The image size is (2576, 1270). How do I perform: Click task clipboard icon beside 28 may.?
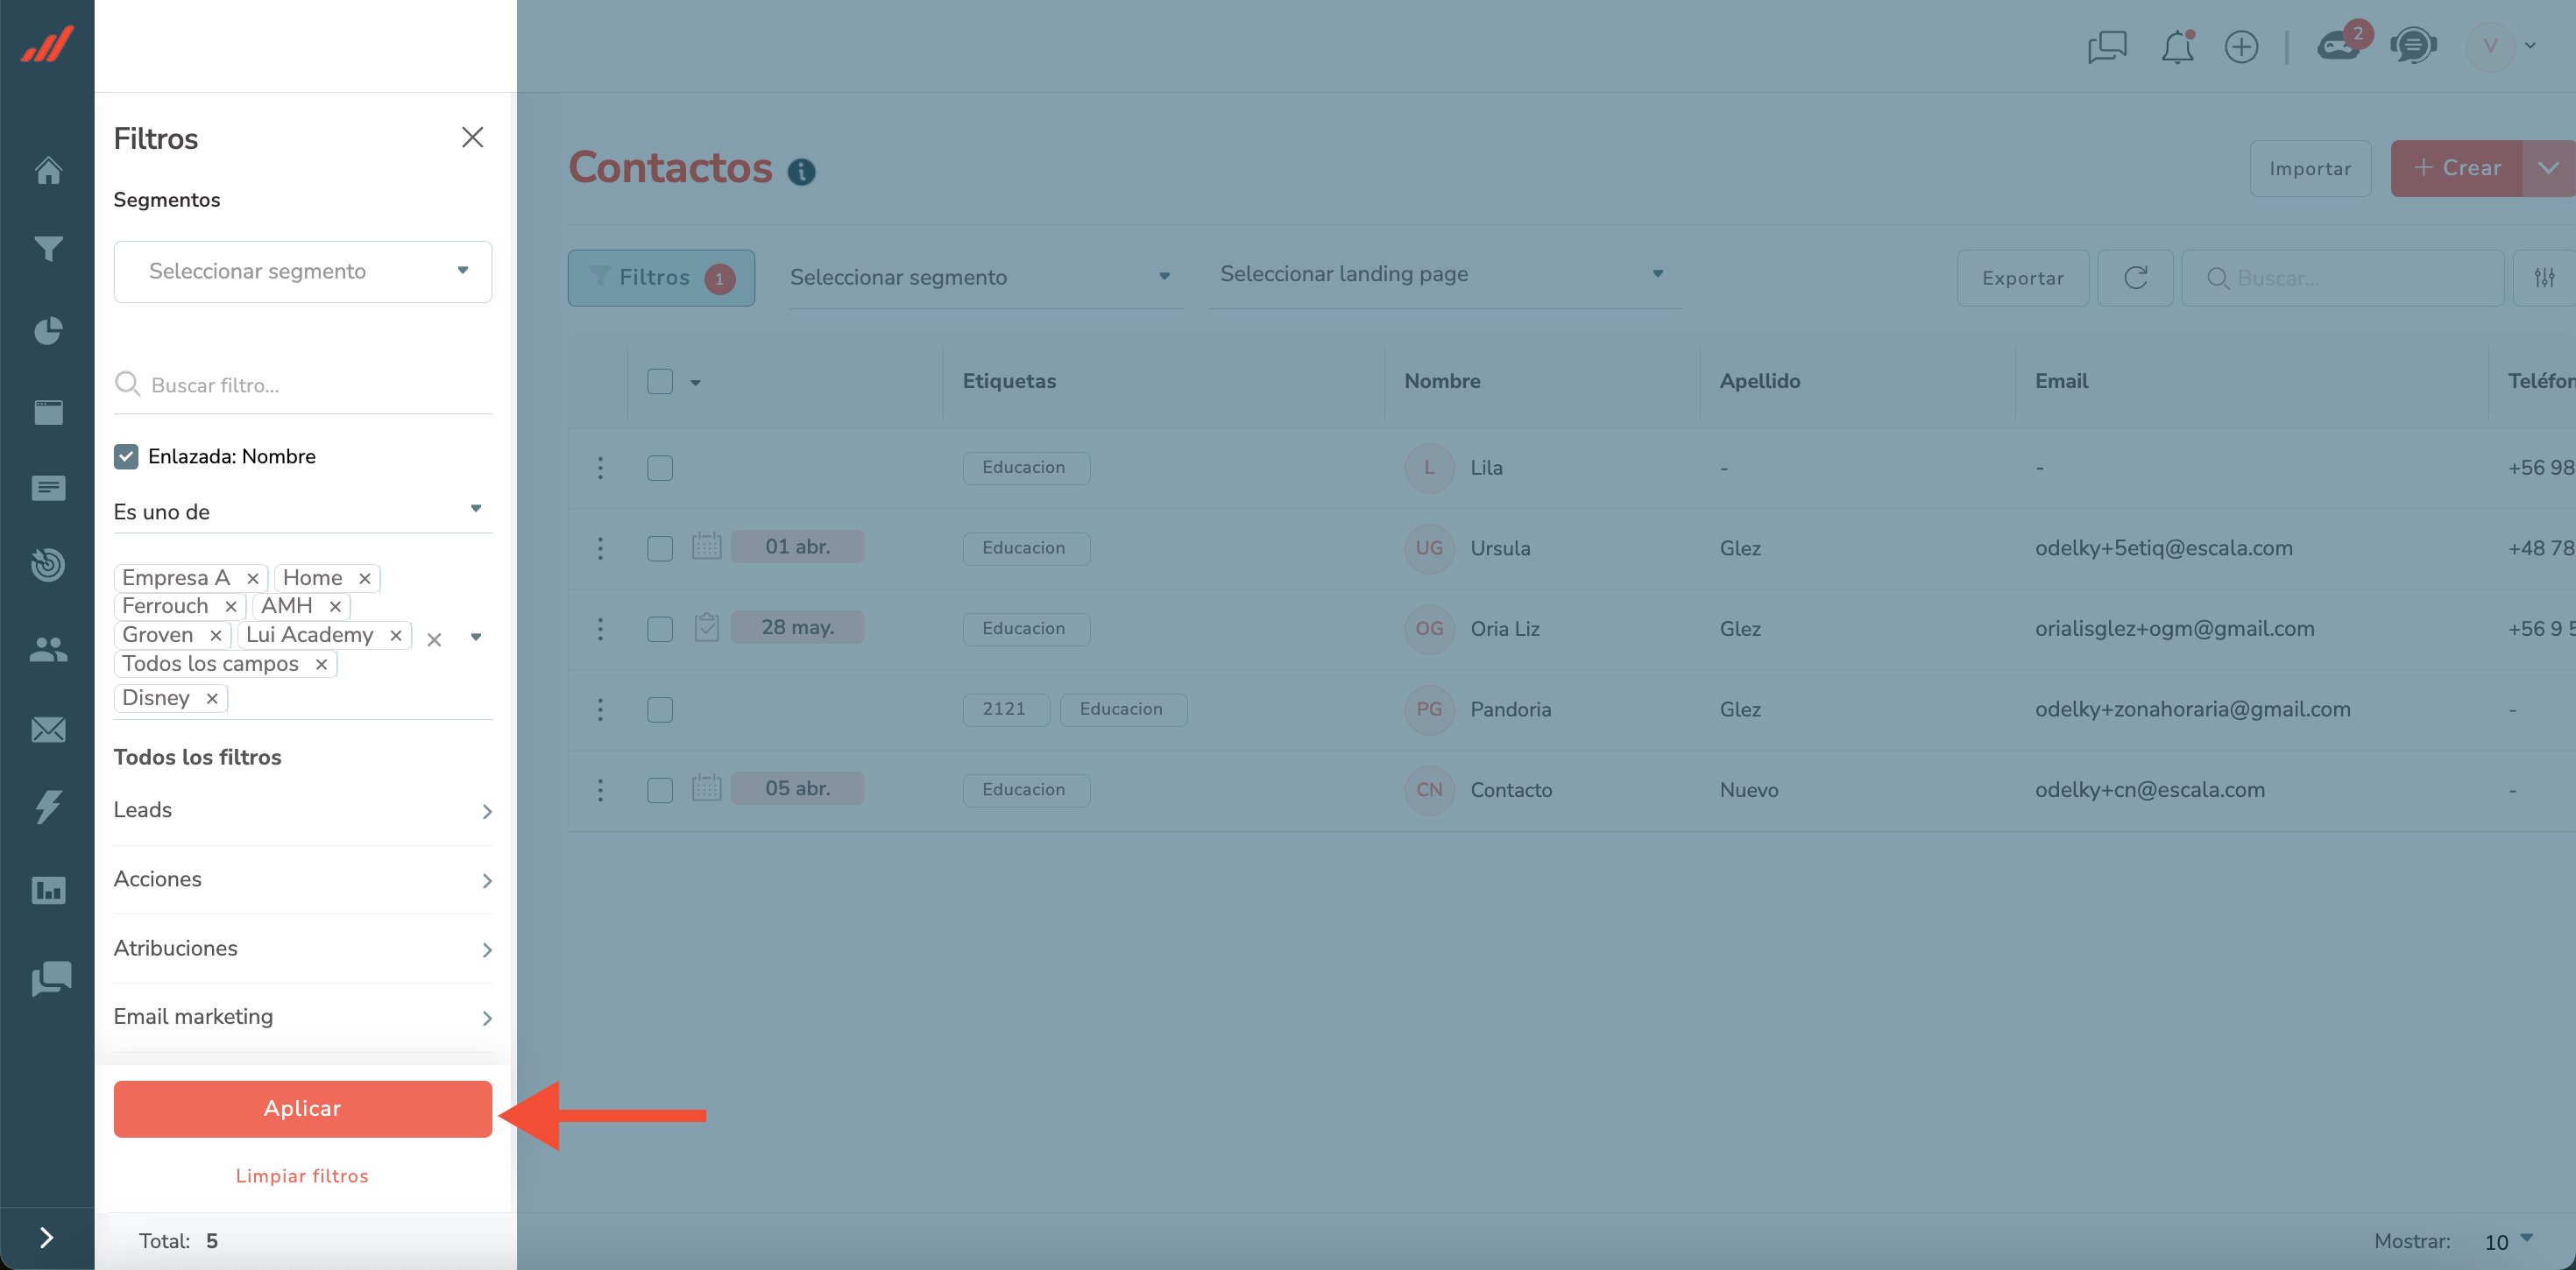707,627
